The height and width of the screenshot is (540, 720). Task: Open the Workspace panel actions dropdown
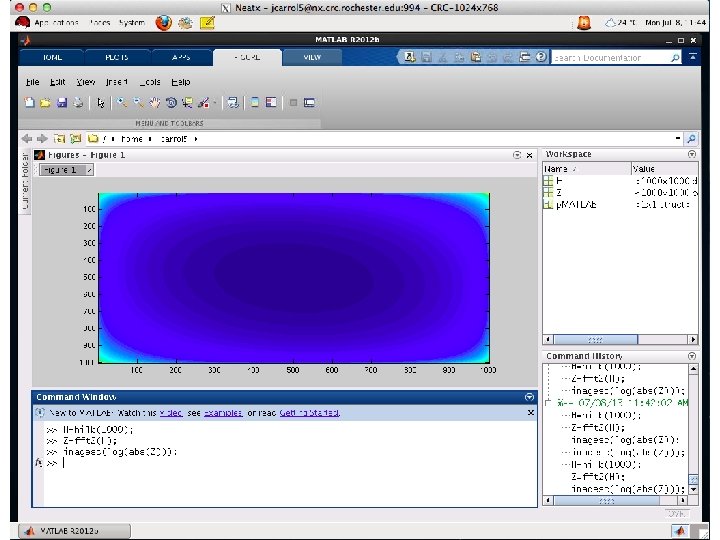[x=692, y=155]
